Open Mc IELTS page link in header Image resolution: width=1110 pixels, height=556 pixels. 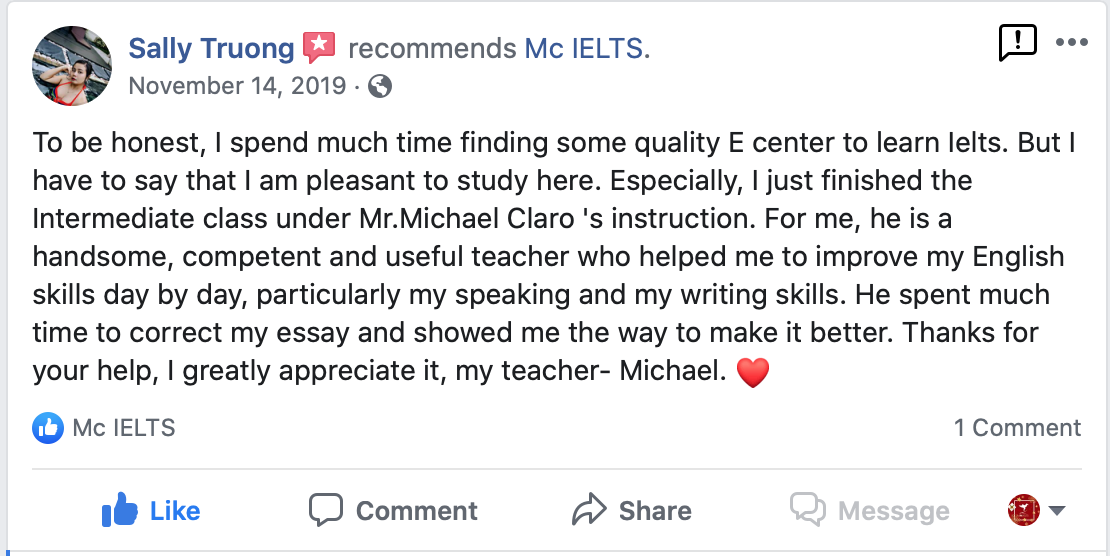tap(587, 48)
